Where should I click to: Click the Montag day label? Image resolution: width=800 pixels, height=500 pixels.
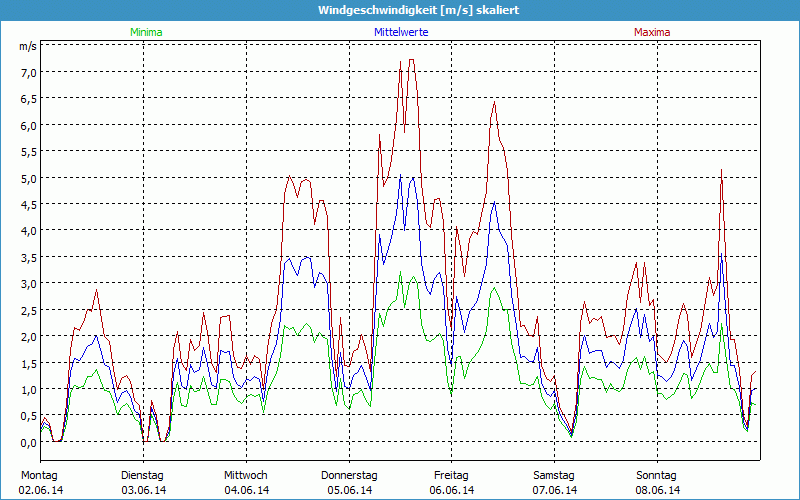tap(39, 476)
